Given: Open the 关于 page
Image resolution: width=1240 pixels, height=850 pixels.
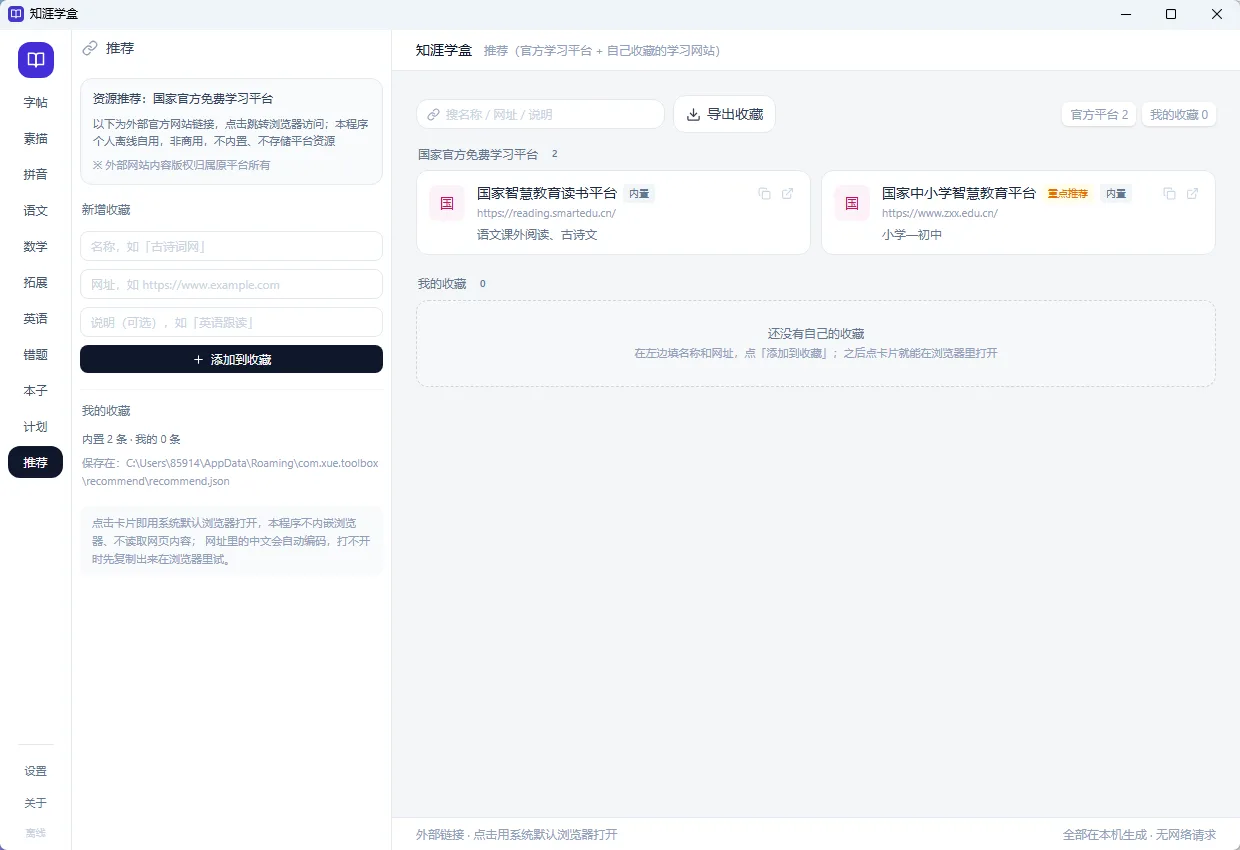Looking at the screenshot, I should pos(36,803).
